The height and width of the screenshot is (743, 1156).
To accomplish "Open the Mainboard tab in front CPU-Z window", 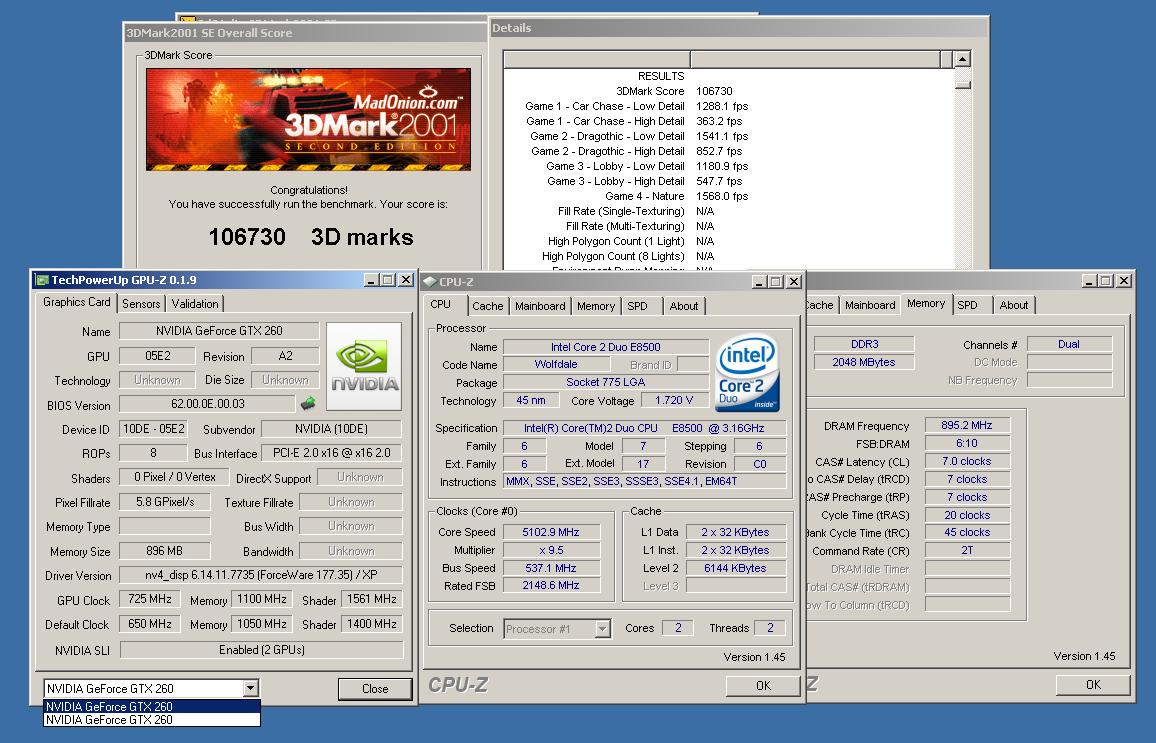I will (540, 306).
